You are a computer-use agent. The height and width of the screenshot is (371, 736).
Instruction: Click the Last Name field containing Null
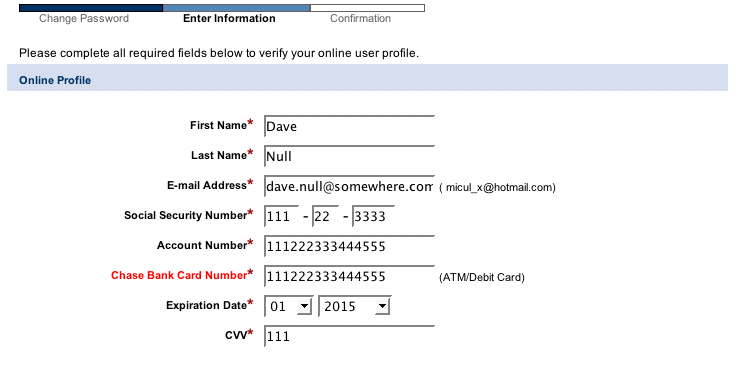(349, 156)
